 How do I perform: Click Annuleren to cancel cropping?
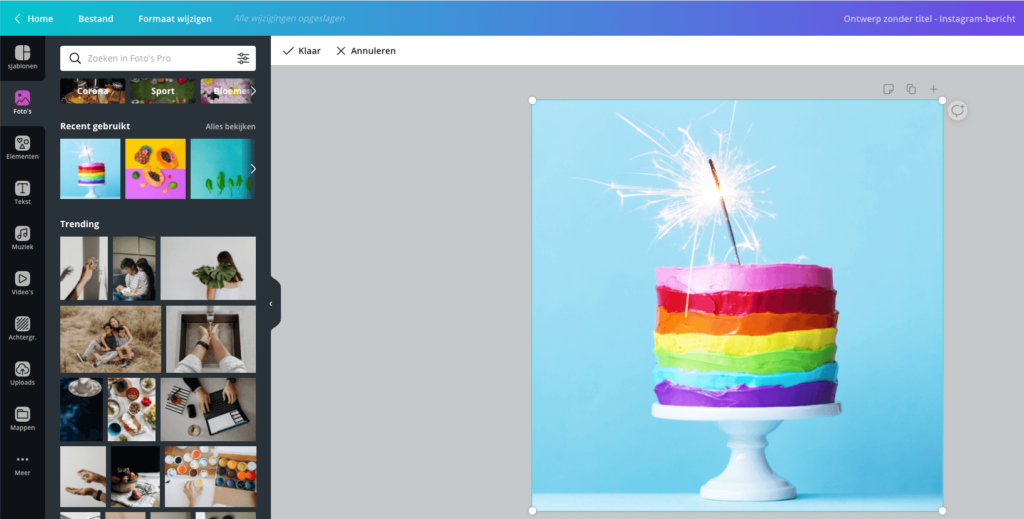pos(366,50)
